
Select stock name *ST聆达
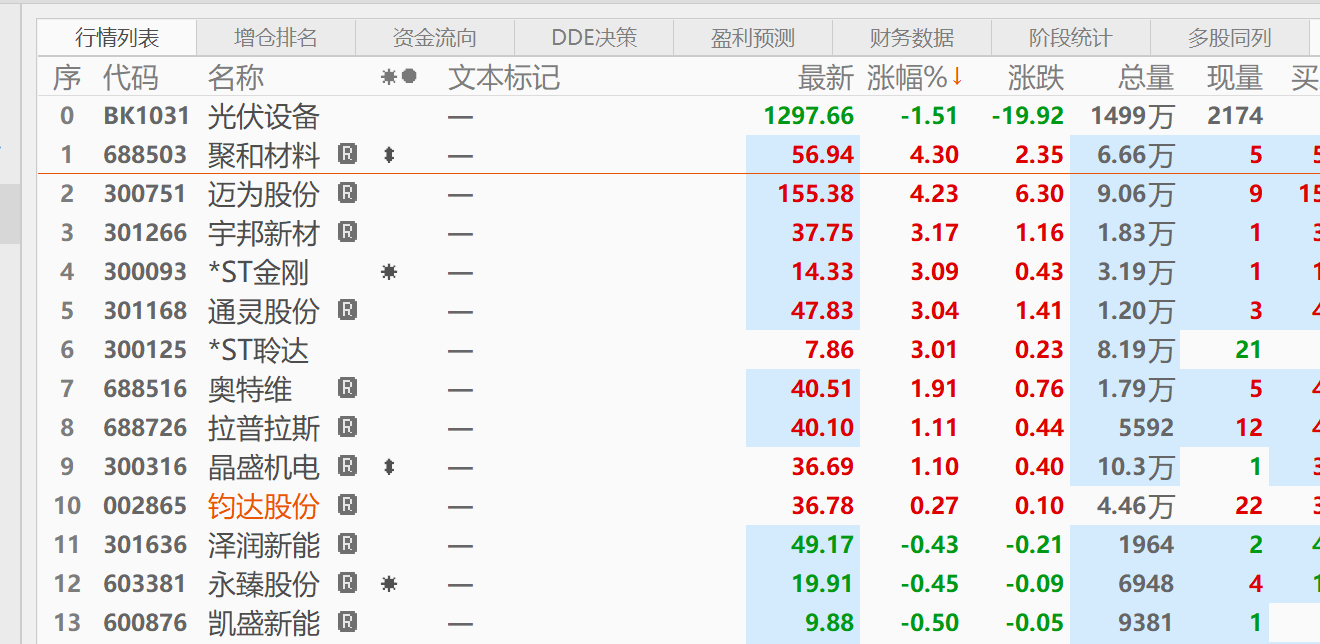(258, 350)
